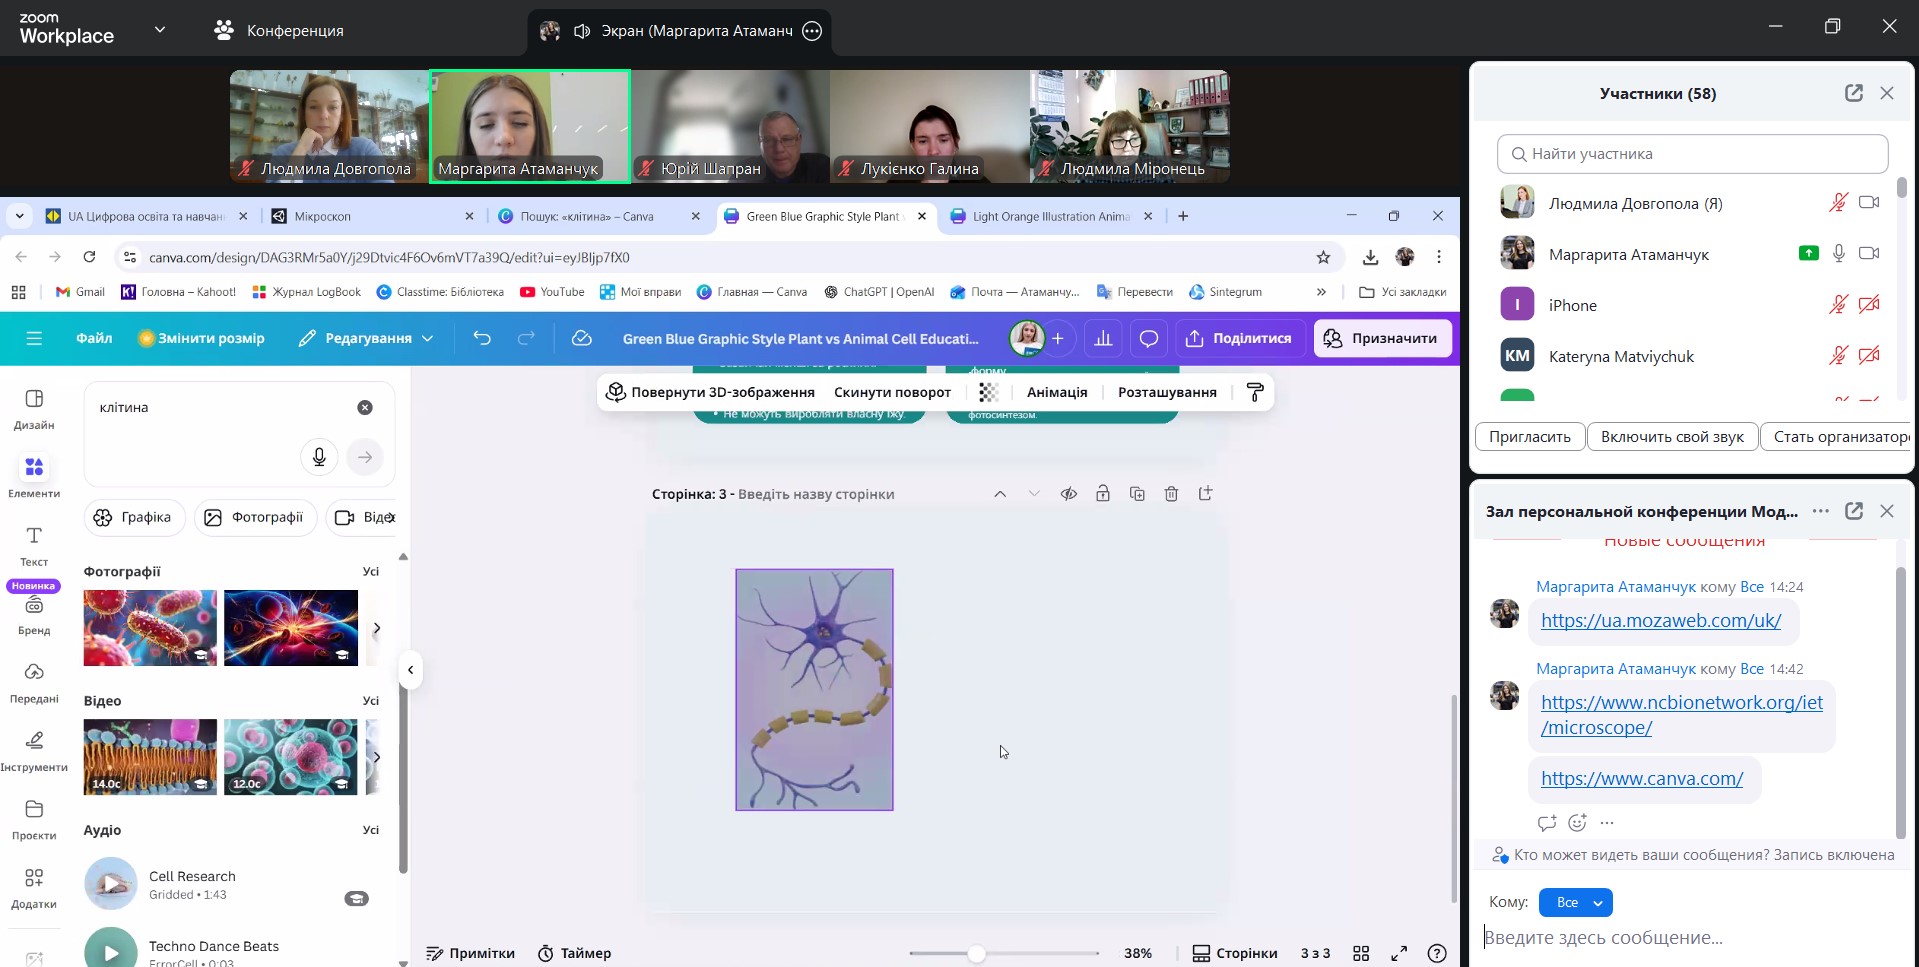Screen dimensions: 1919x967
Task: Duplicate page 3 using the copy icon
Action: [1137, 494]
